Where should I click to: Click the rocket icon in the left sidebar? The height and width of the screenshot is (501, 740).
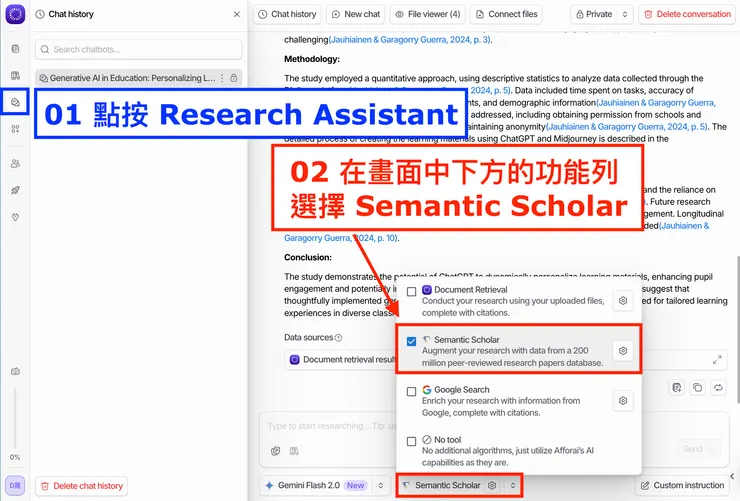[16, 191]
